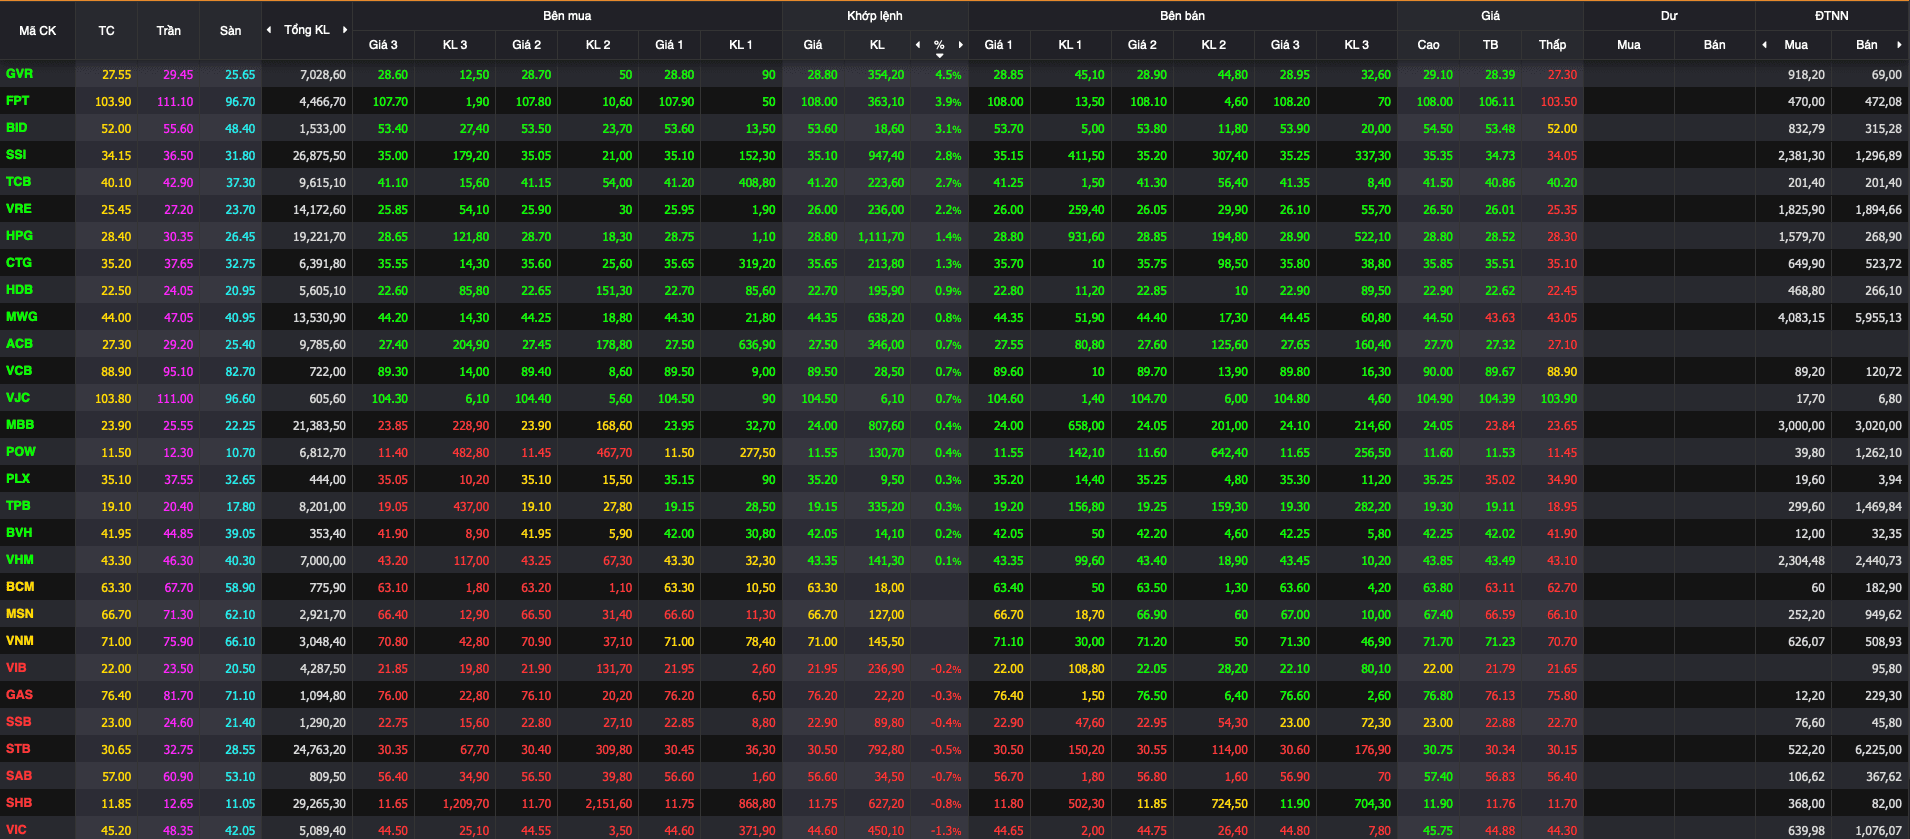Select the VIB ticker
The image size is (1910, 839).
pyautogui.click(x=16, y=668)
